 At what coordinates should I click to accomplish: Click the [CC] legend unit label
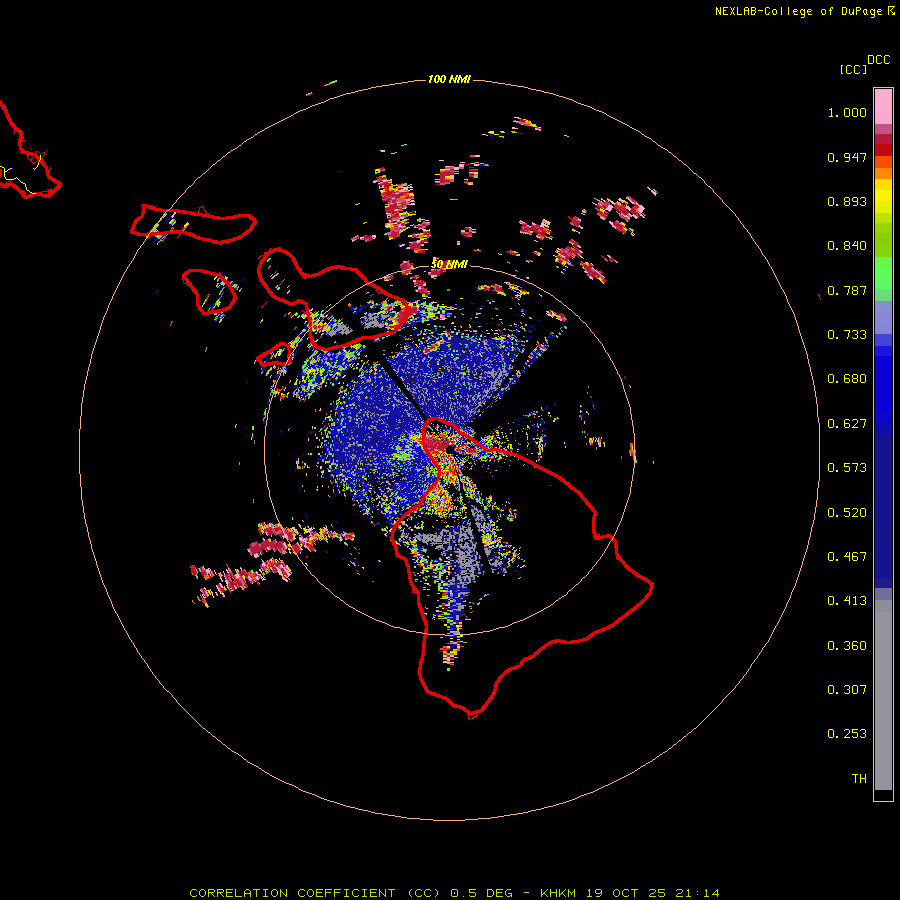click(x=854, y=69)
